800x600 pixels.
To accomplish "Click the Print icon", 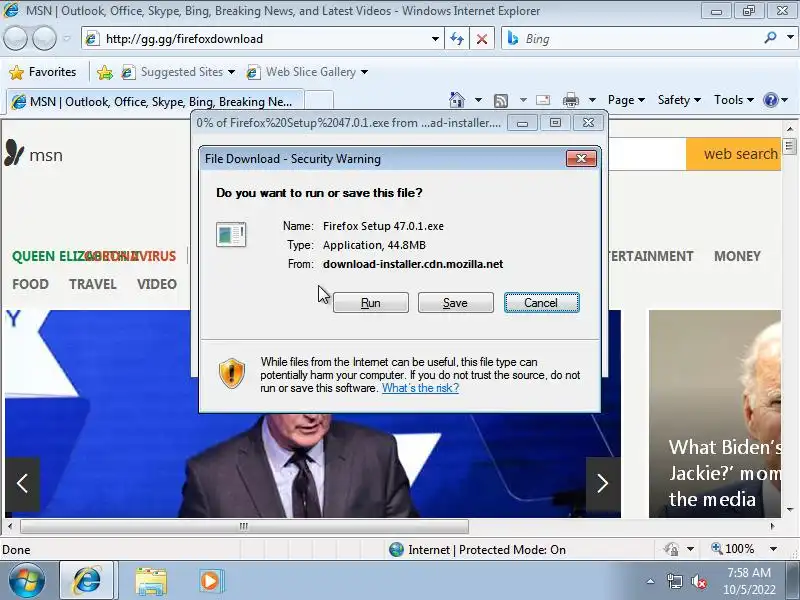I will [570, 100].
